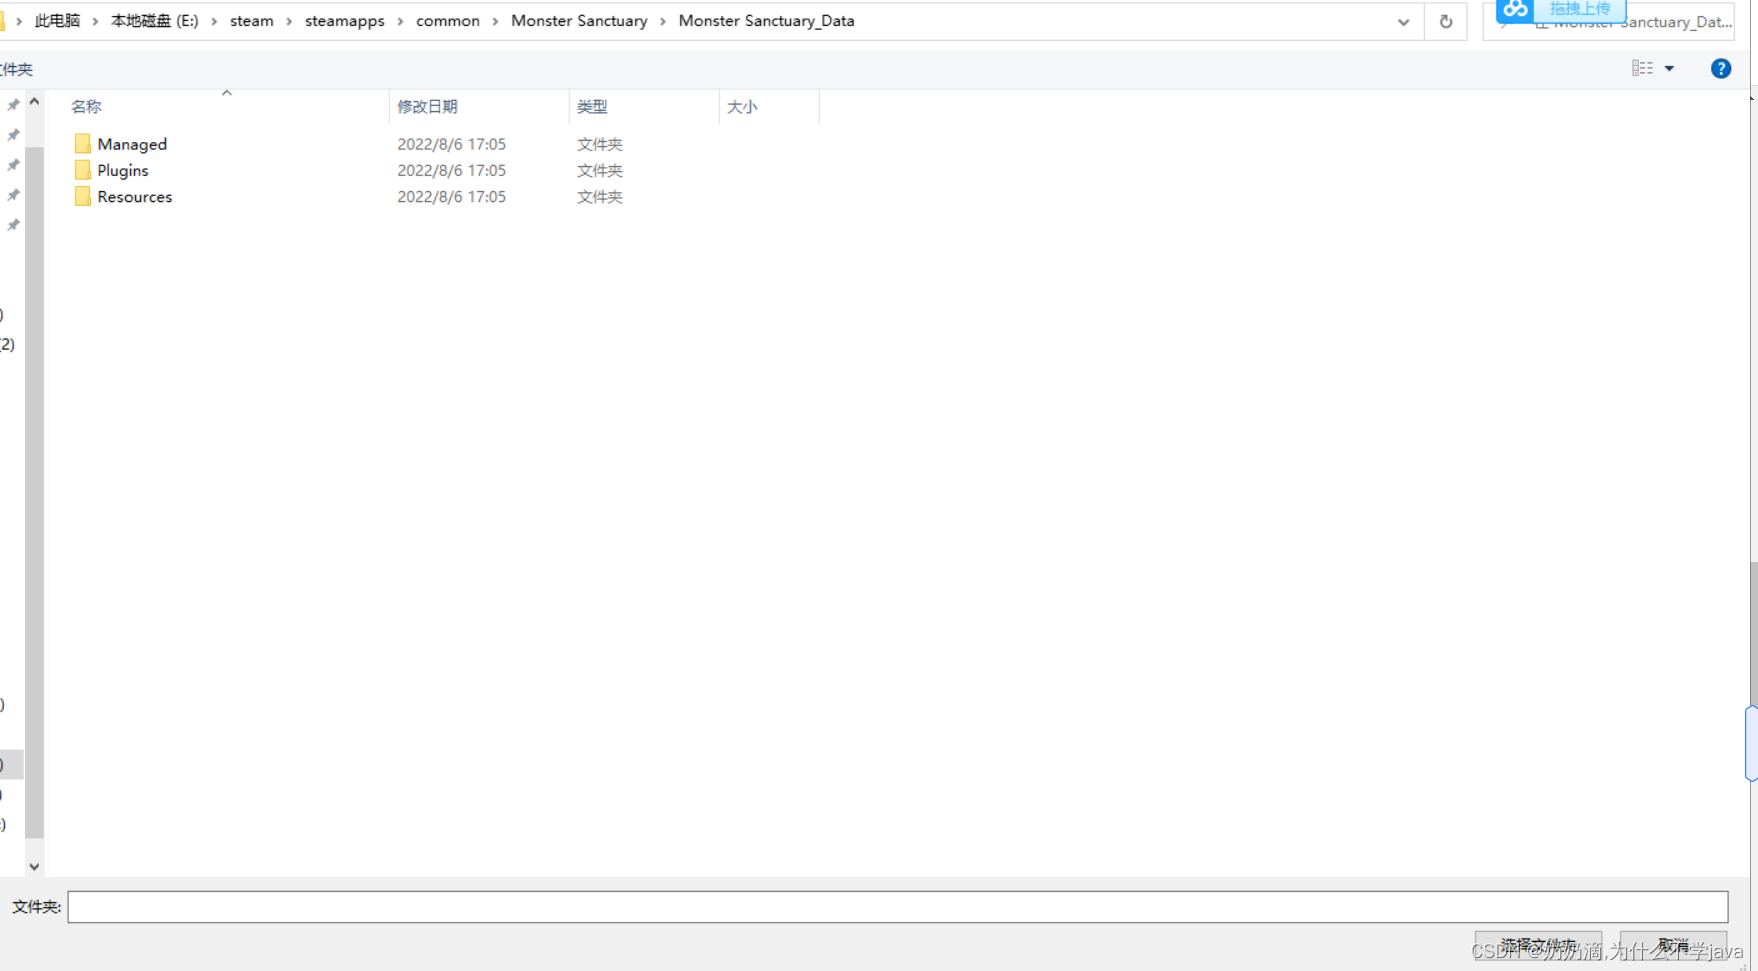The image size is (1758, 971).
Task: Select the Plugins folder name
Action: (x=123, y=171)
